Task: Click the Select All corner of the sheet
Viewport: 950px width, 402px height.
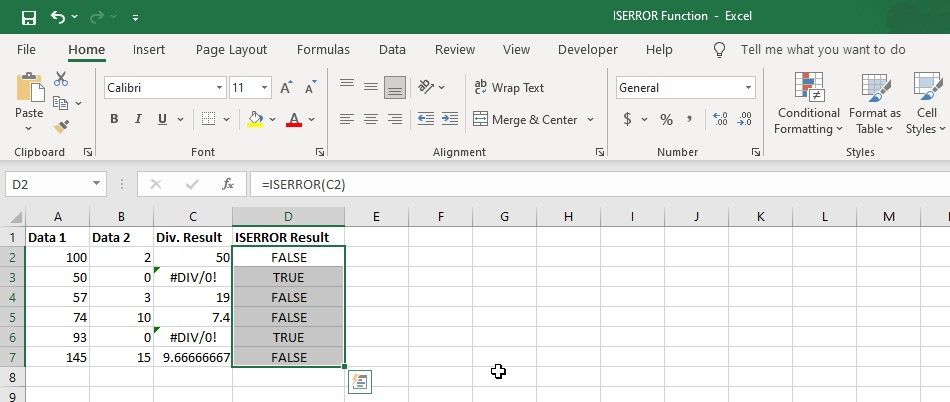Action: point(13,217)
